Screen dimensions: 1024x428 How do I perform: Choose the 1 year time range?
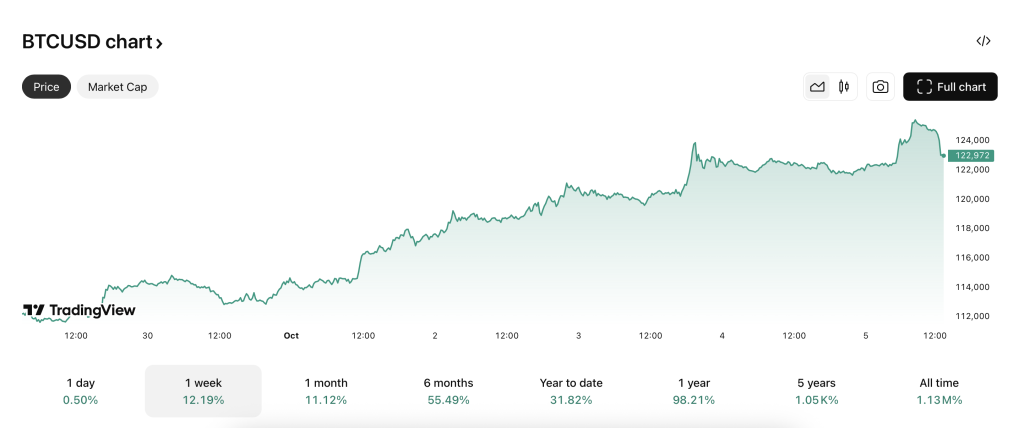[x=693, y=391]
